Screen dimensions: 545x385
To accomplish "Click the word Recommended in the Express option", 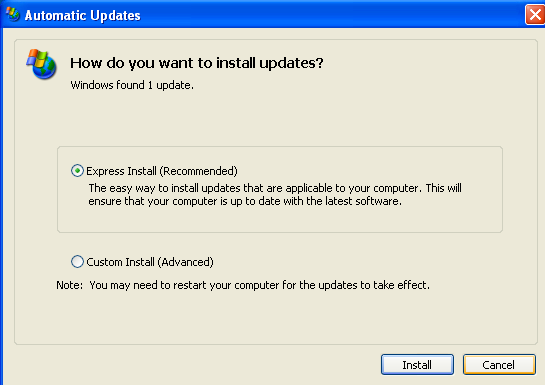I will 199,171.
